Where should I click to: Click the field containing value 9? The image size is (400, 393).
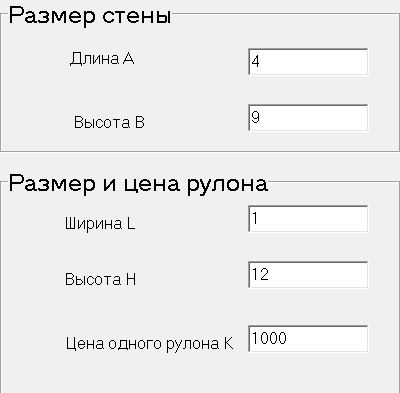pos(308,118)
